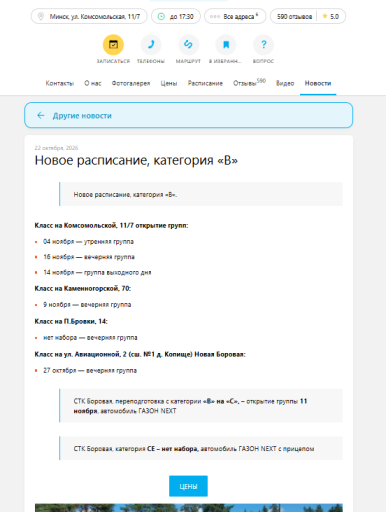386x512 pixels.
Task: Click the line 16 ноября — вечерняя группа
Action: coord(89,257)
